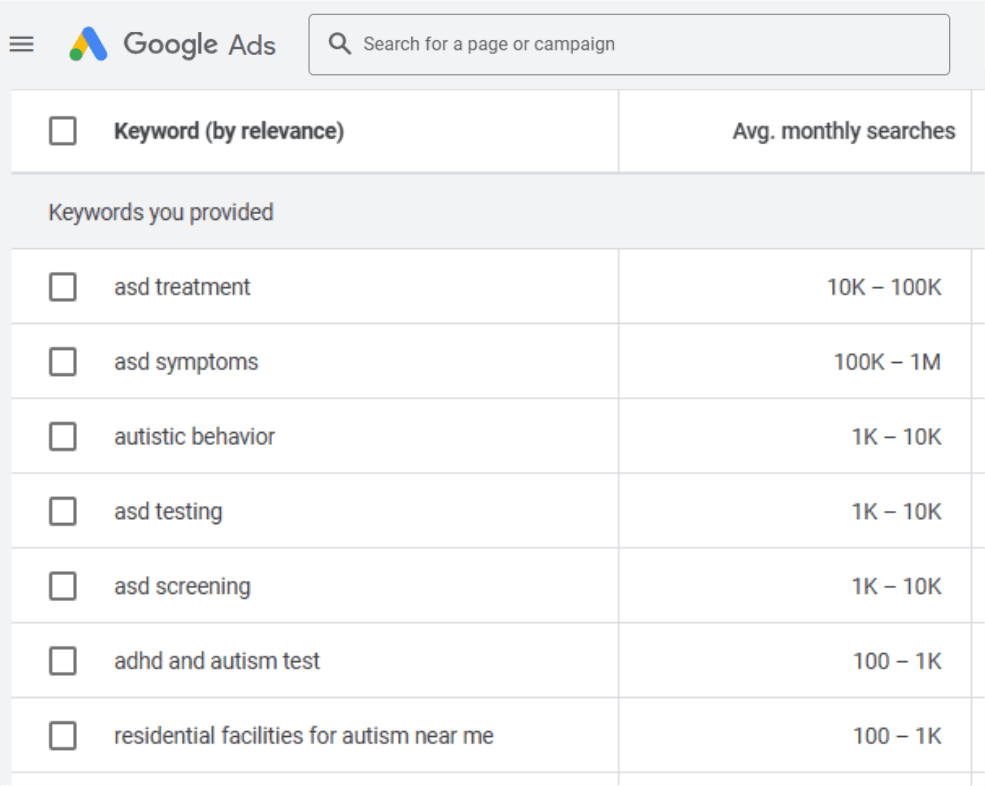This screenshot has width=985, height=786.
Task: Select the 'asd symptoms' row checkbox
Action: tap(63, 362)
